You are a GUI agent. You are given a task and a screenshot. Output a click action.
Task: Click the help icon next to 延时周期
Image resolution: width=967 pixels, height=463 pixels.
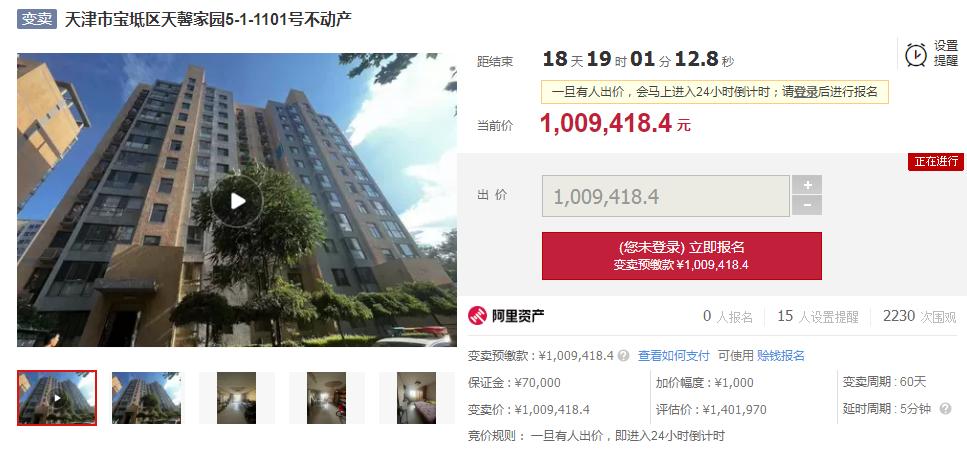pyautogui.click(x=944, y=408)
